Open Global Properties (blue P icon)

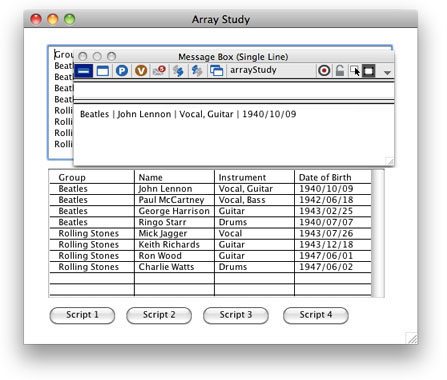click(x=122, y=71)
